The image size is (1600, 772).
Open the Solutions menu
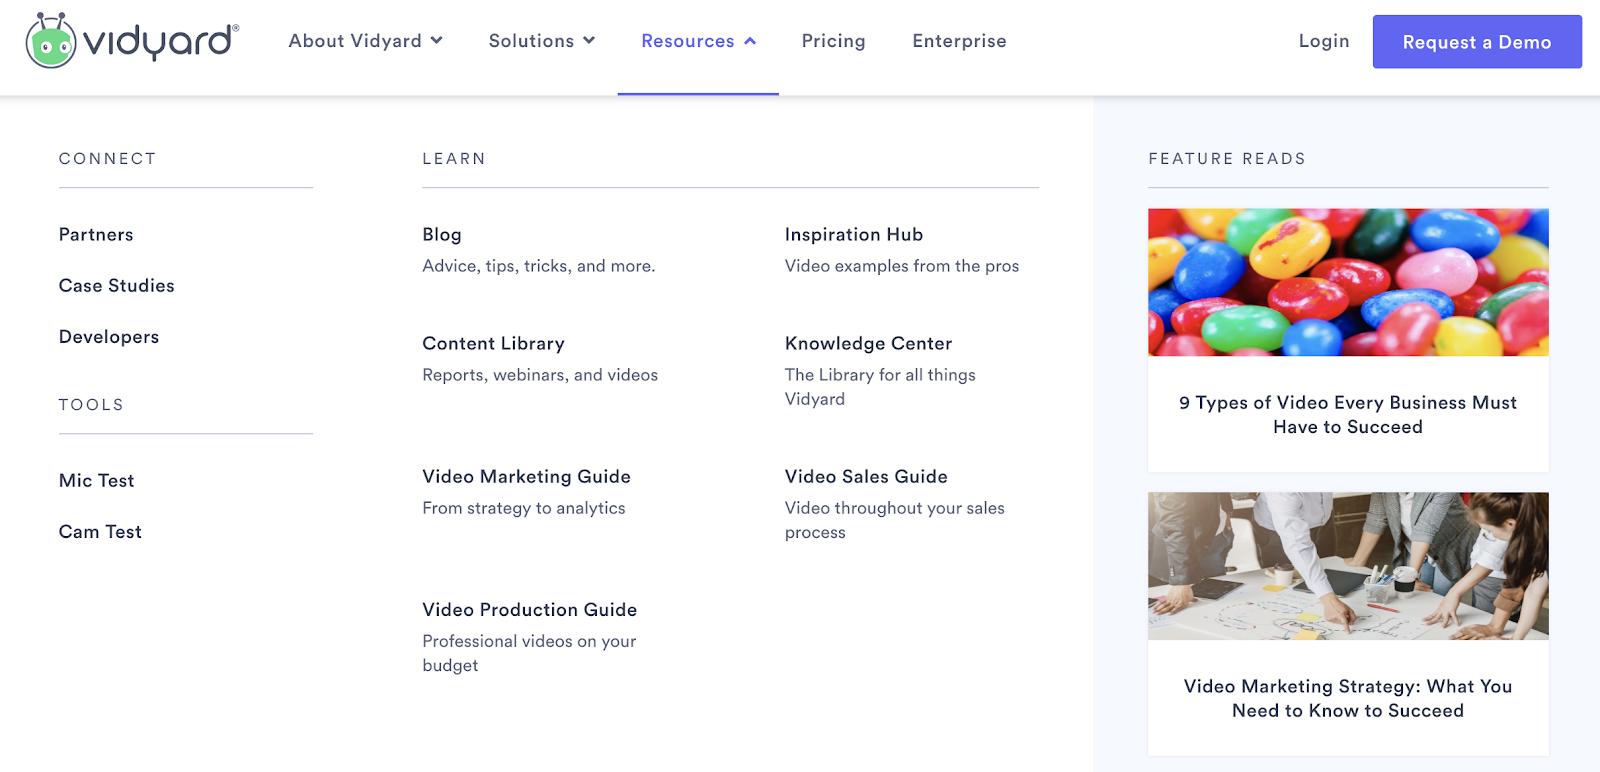(541, 41)
